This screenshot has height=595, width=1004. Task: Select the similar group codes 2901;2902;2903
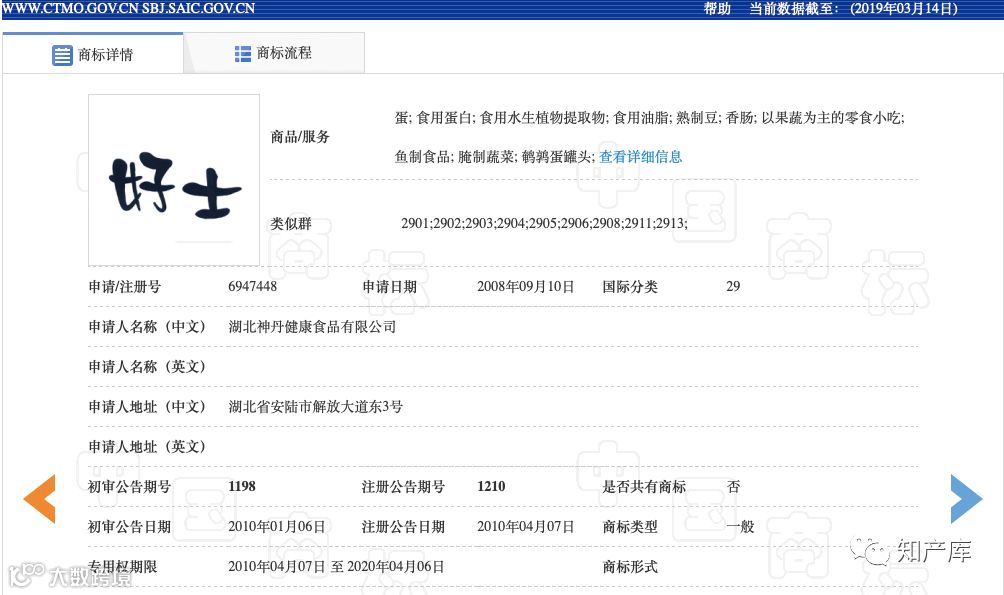click(x=544, y=224)
